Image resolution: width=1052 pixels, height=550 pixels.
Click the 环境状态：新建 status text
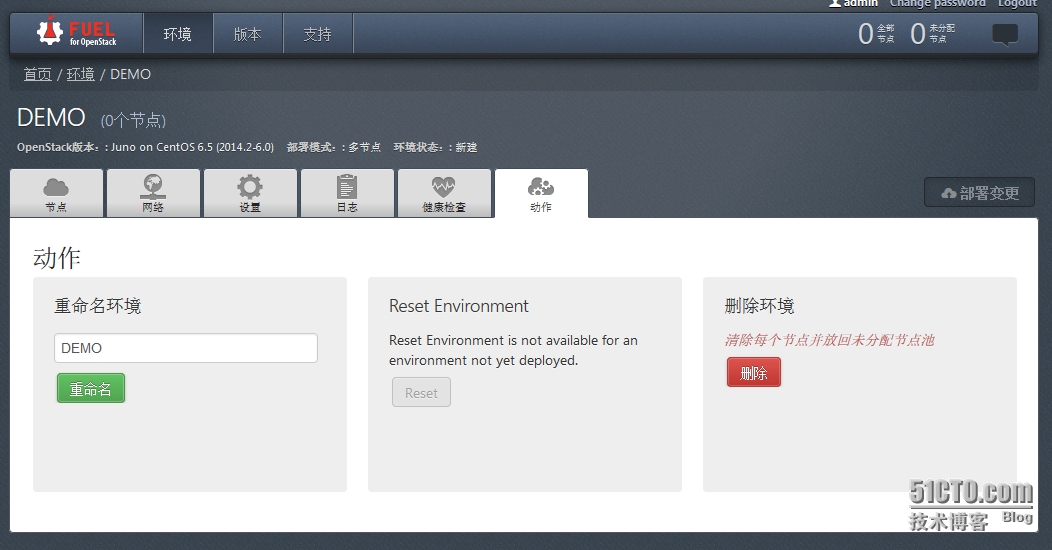click(x=435, y=147)
